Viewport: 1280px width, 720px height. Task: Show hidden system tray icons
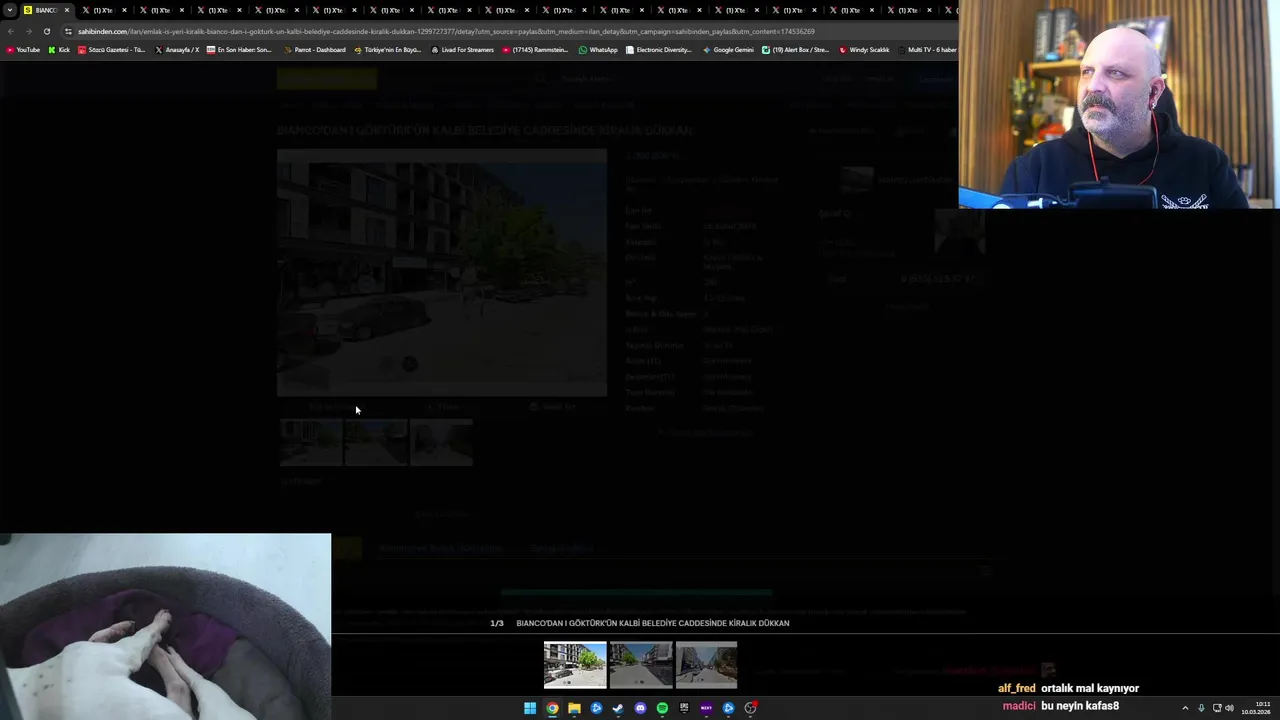1185,708
